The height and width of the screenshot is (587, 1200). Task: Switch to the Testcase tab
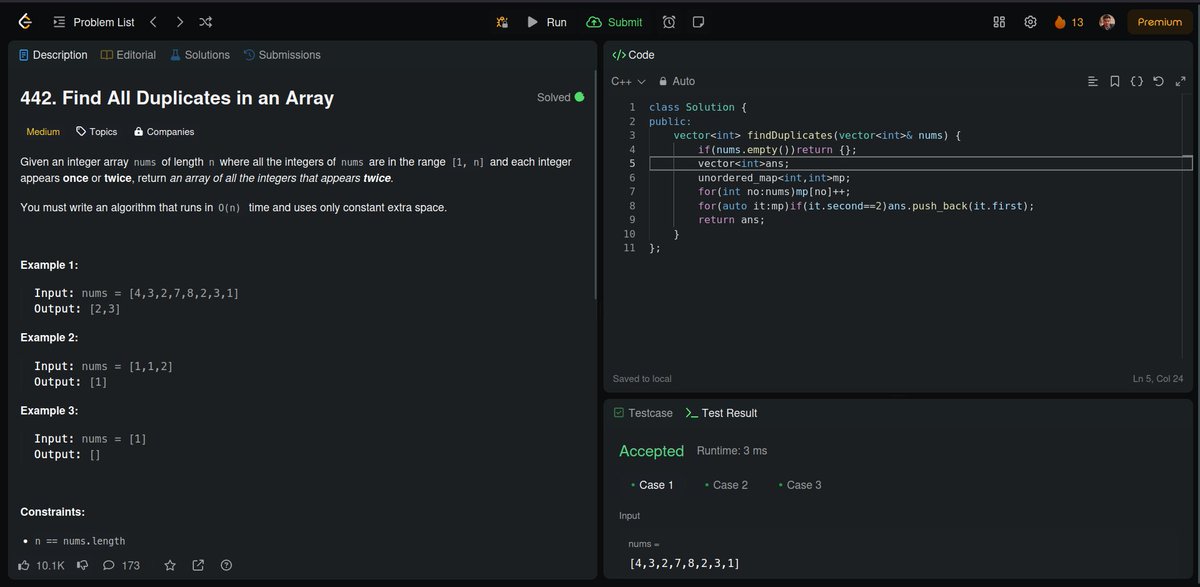pyautogui.click(x=643, y=413)
